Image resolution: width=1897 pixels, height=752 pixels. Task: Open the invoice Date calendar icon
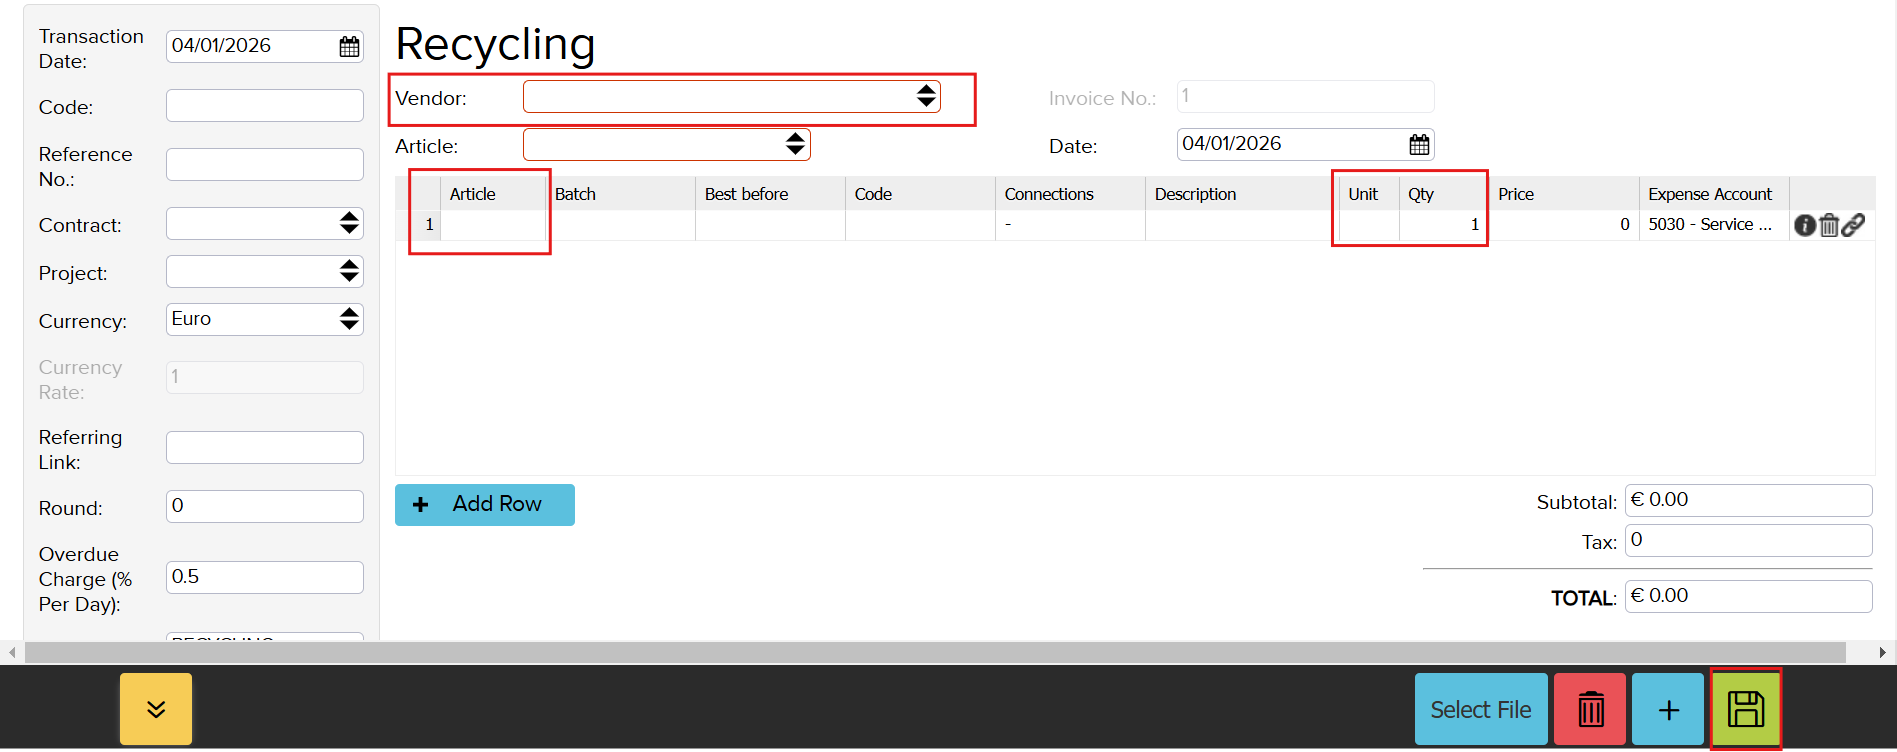(1418, 145)
